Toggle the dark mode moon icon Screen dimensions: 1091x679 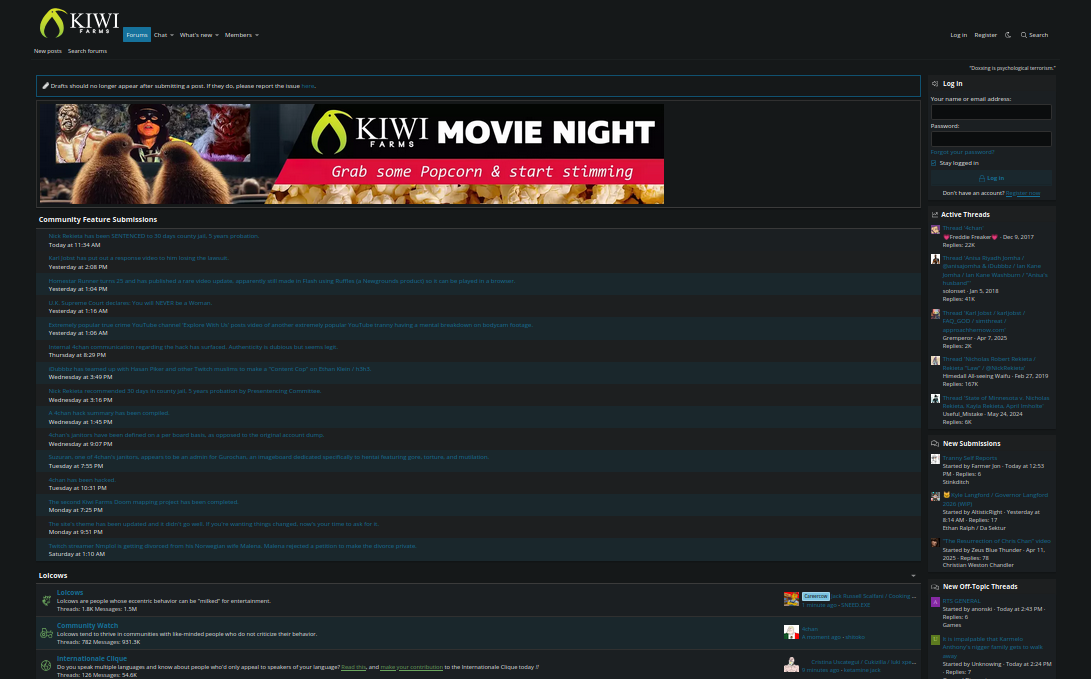tap(1008, 35)
